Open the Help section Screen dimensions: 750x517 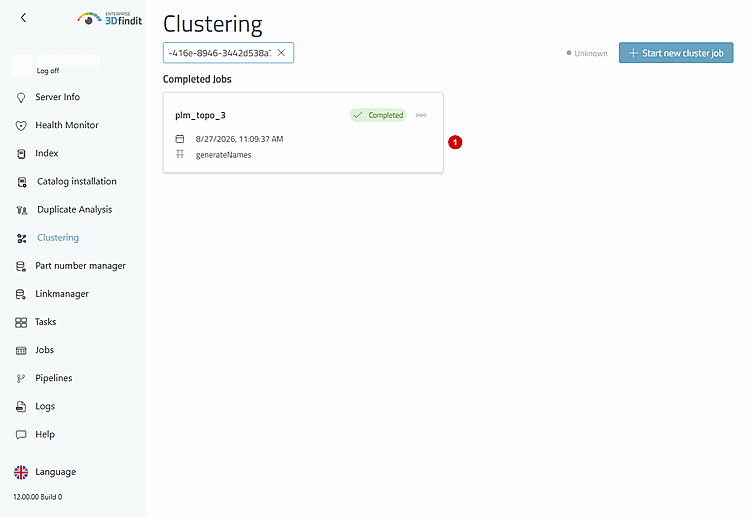(x=45, y=435)
